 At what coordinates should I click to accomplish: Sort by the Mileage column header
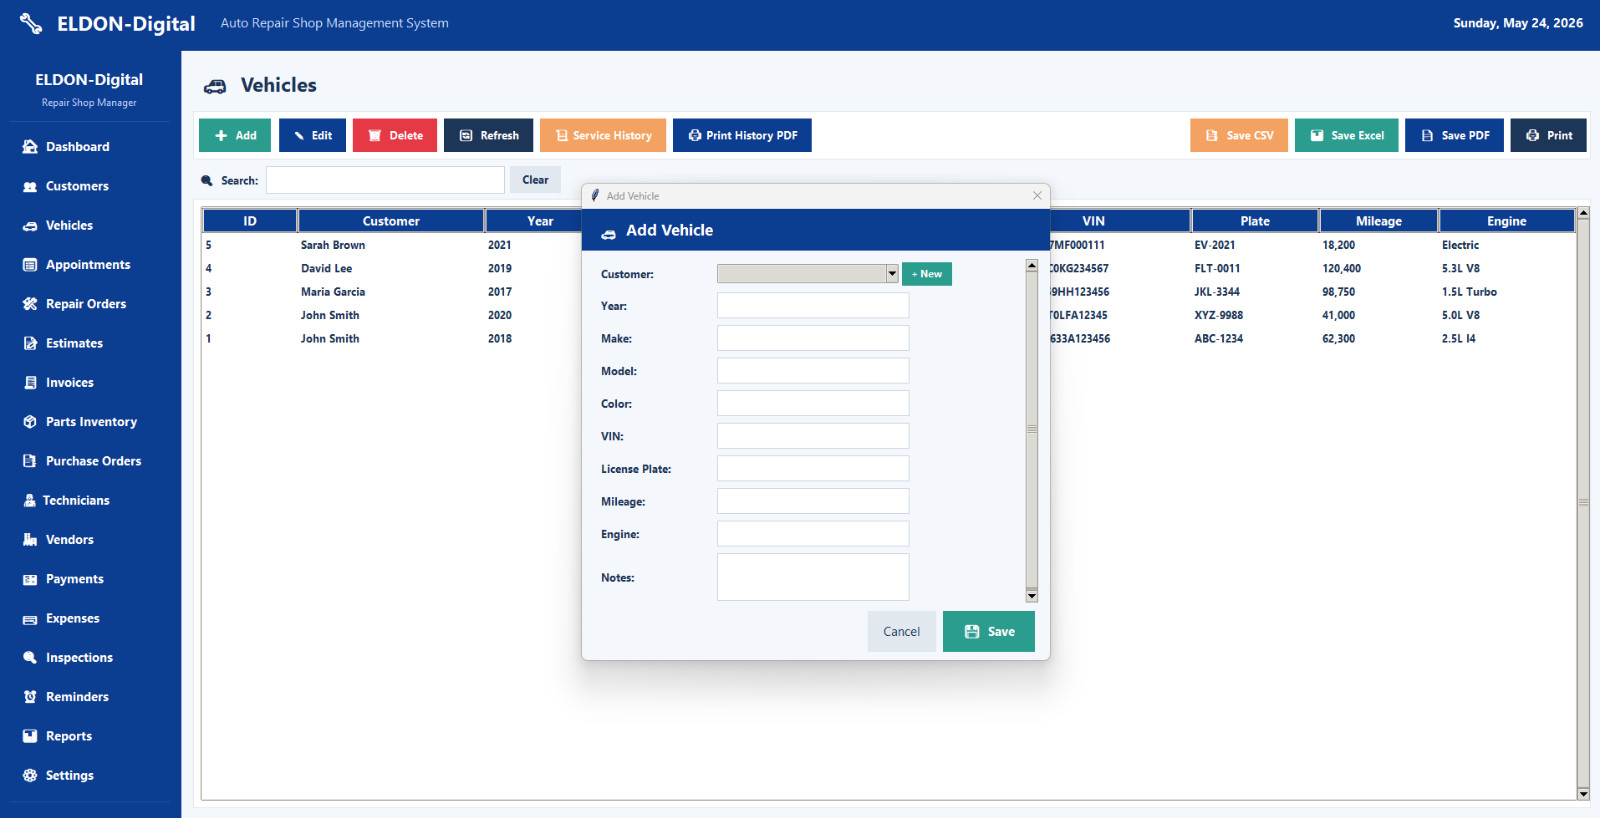coord(1379,221)
